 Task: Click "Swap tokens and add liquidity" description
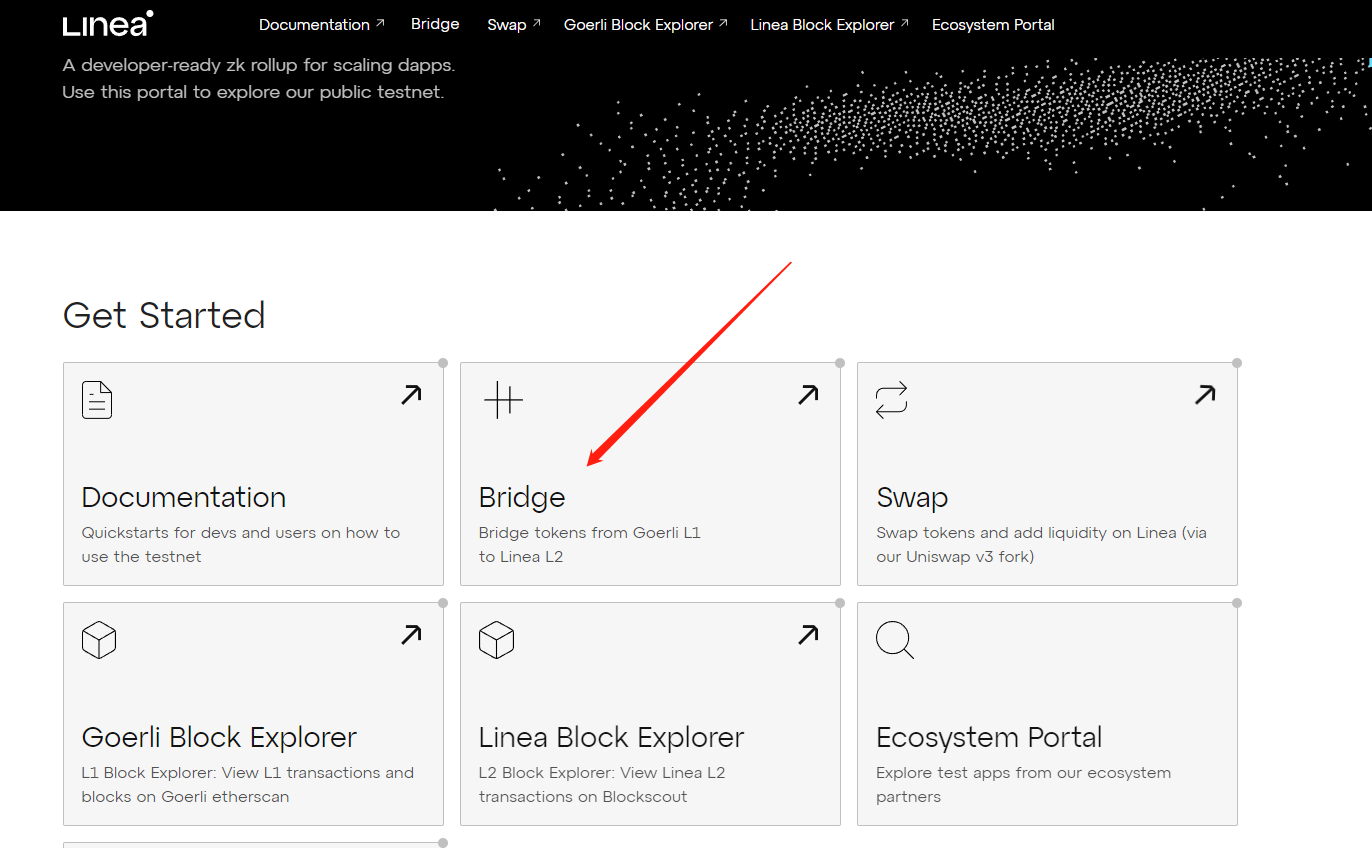click(x=1041, y=545)
